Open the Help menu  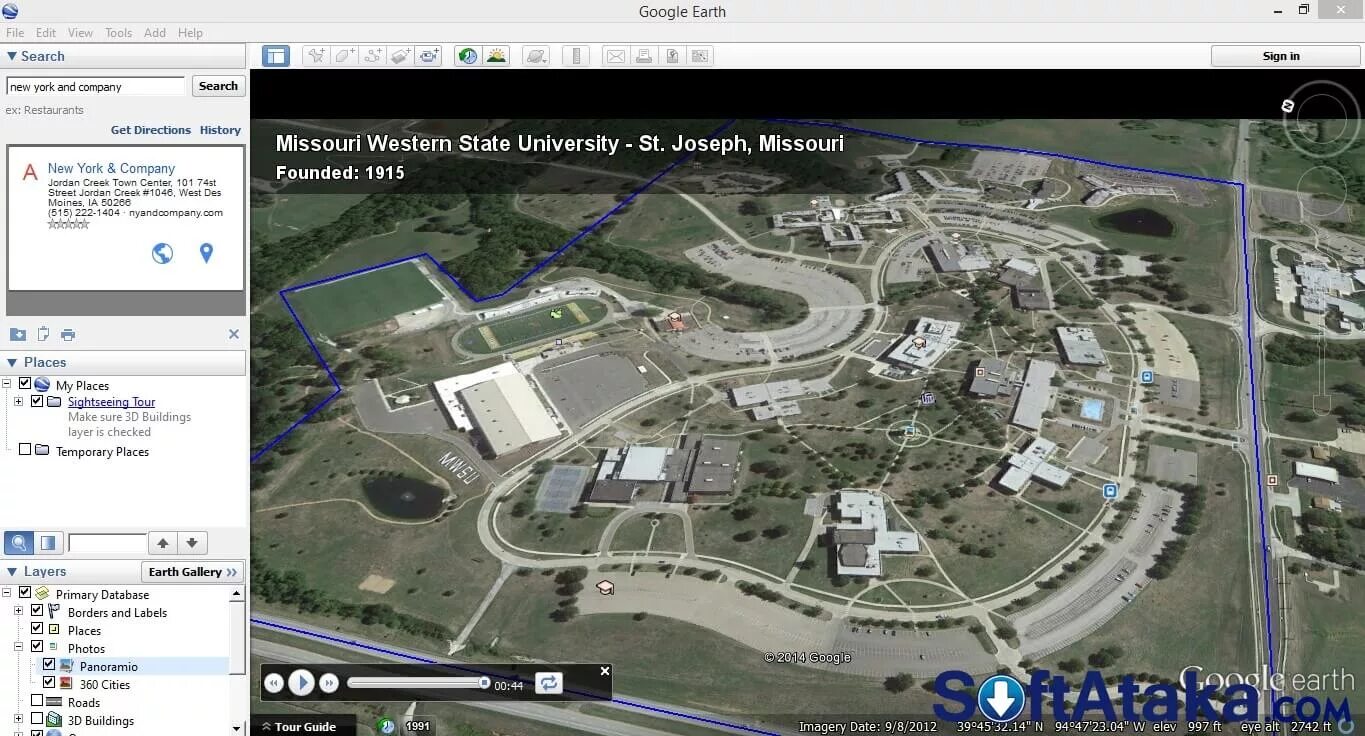point(190,33)
